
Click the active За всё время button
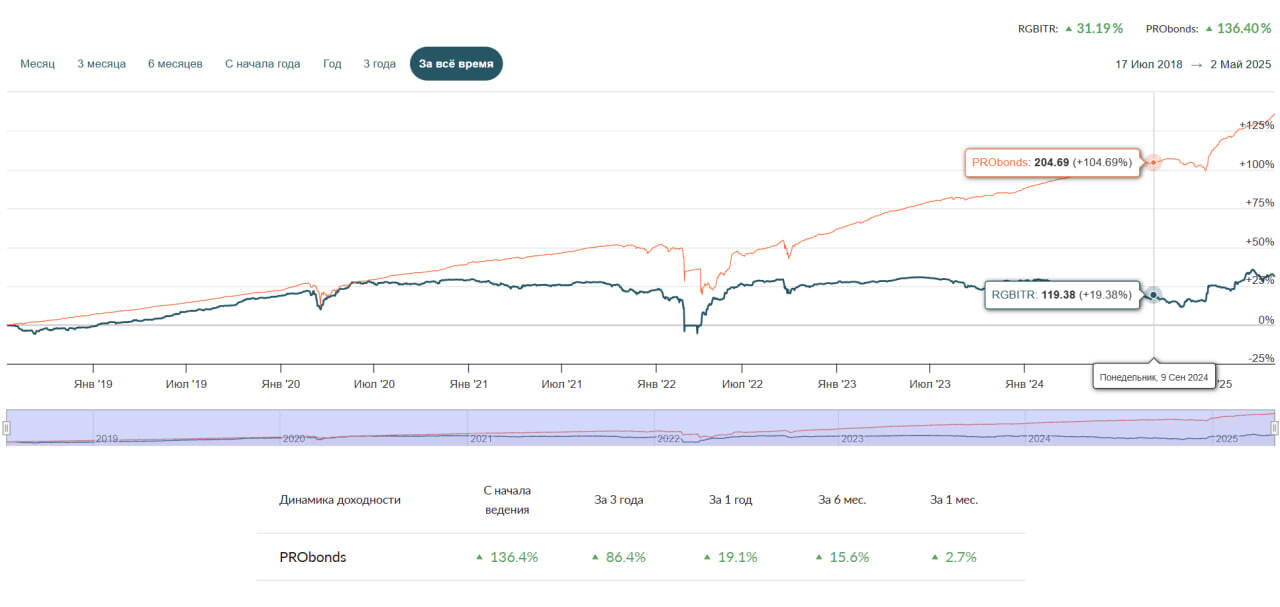(x=456, y=64)
